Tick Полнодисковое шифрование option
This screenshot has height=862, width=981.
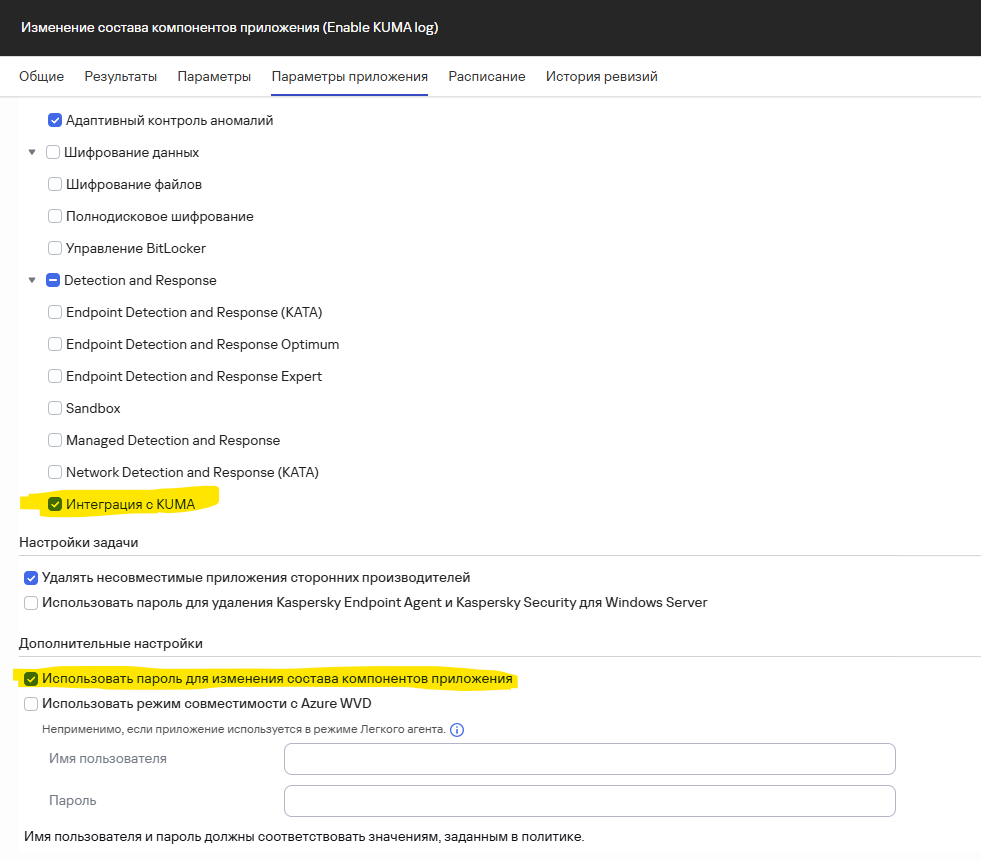point(55,217)
